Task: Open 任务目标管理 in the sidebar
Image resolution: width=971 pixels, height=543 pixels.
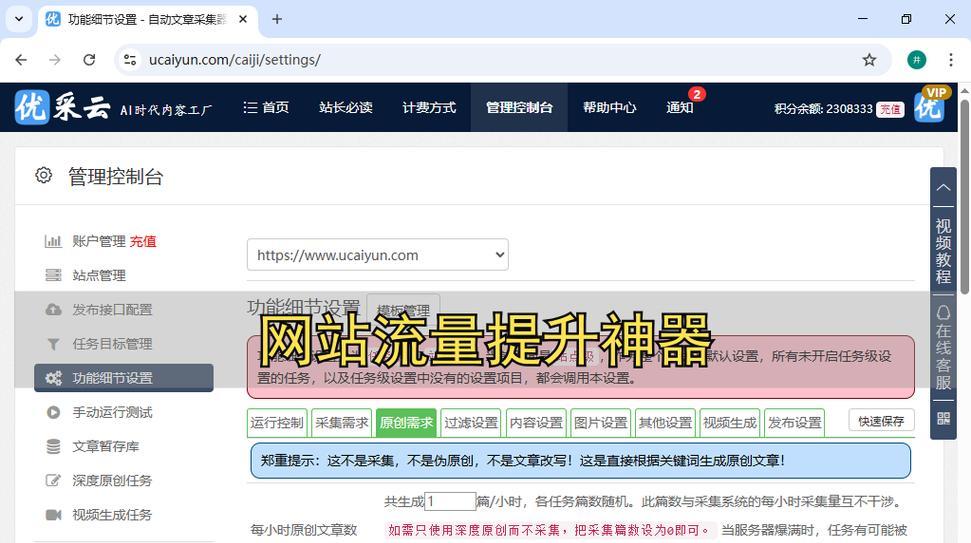Action: pos(112,344)
